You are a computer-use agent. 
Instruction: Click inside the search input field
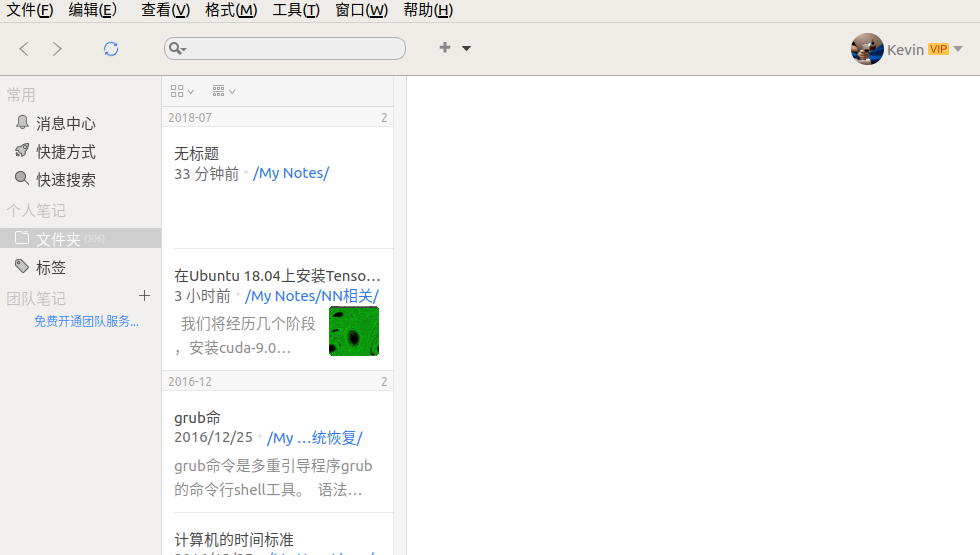coord(285,48)
